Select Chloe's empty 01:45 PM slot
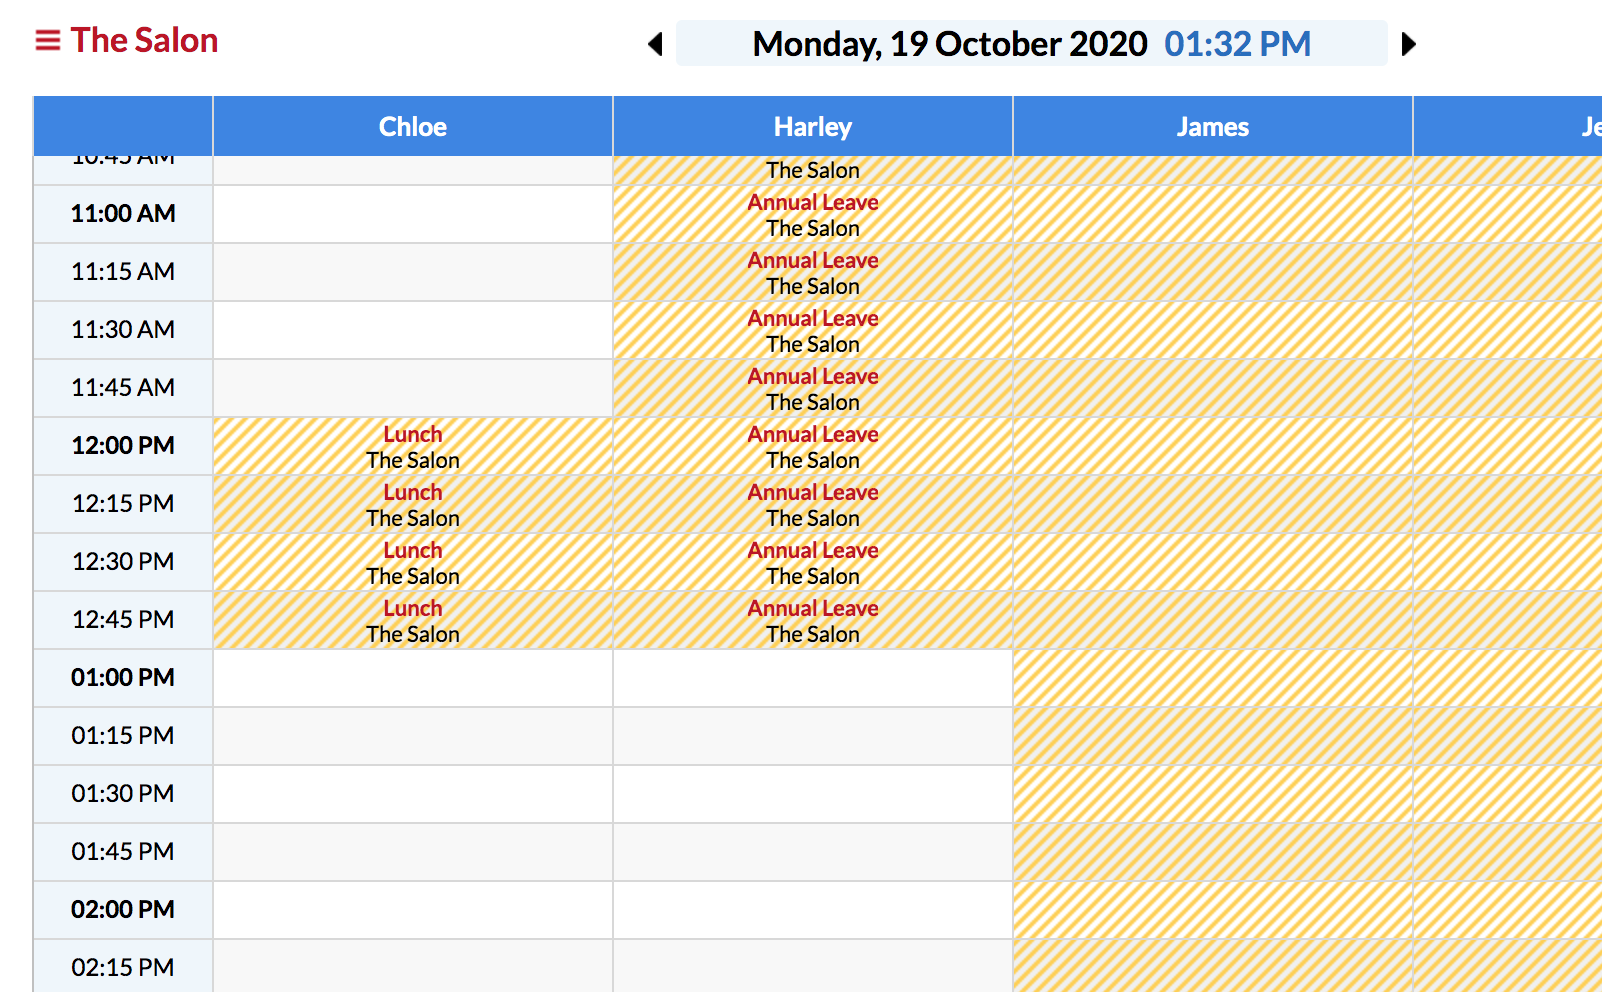1602x992 pixels. pos(413,852)
